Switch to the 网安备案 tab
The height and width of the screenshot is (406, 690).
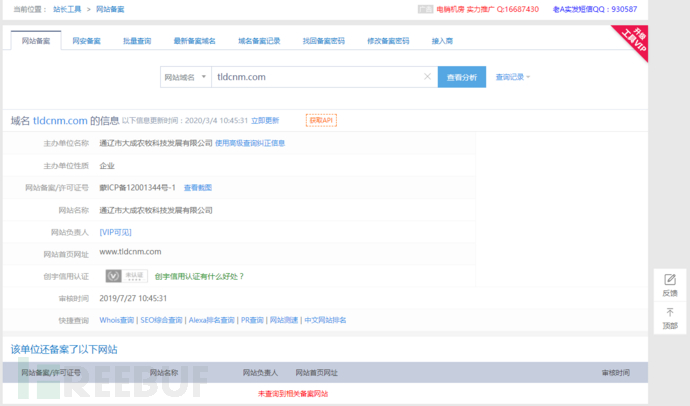tap(86, 41)
